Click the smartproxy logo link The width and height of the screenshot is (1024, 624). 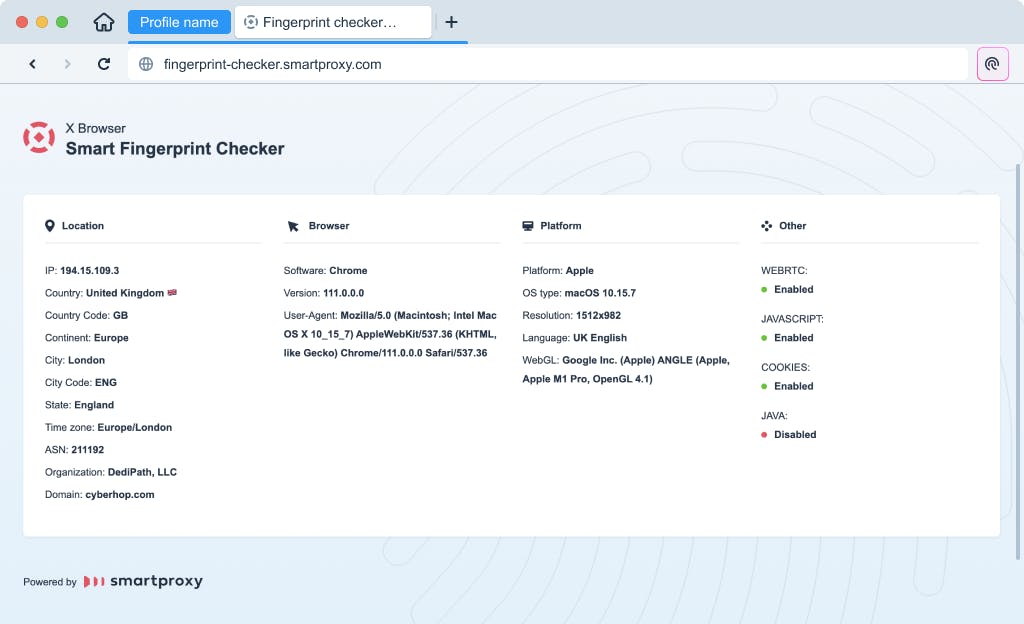coord(143,581)
